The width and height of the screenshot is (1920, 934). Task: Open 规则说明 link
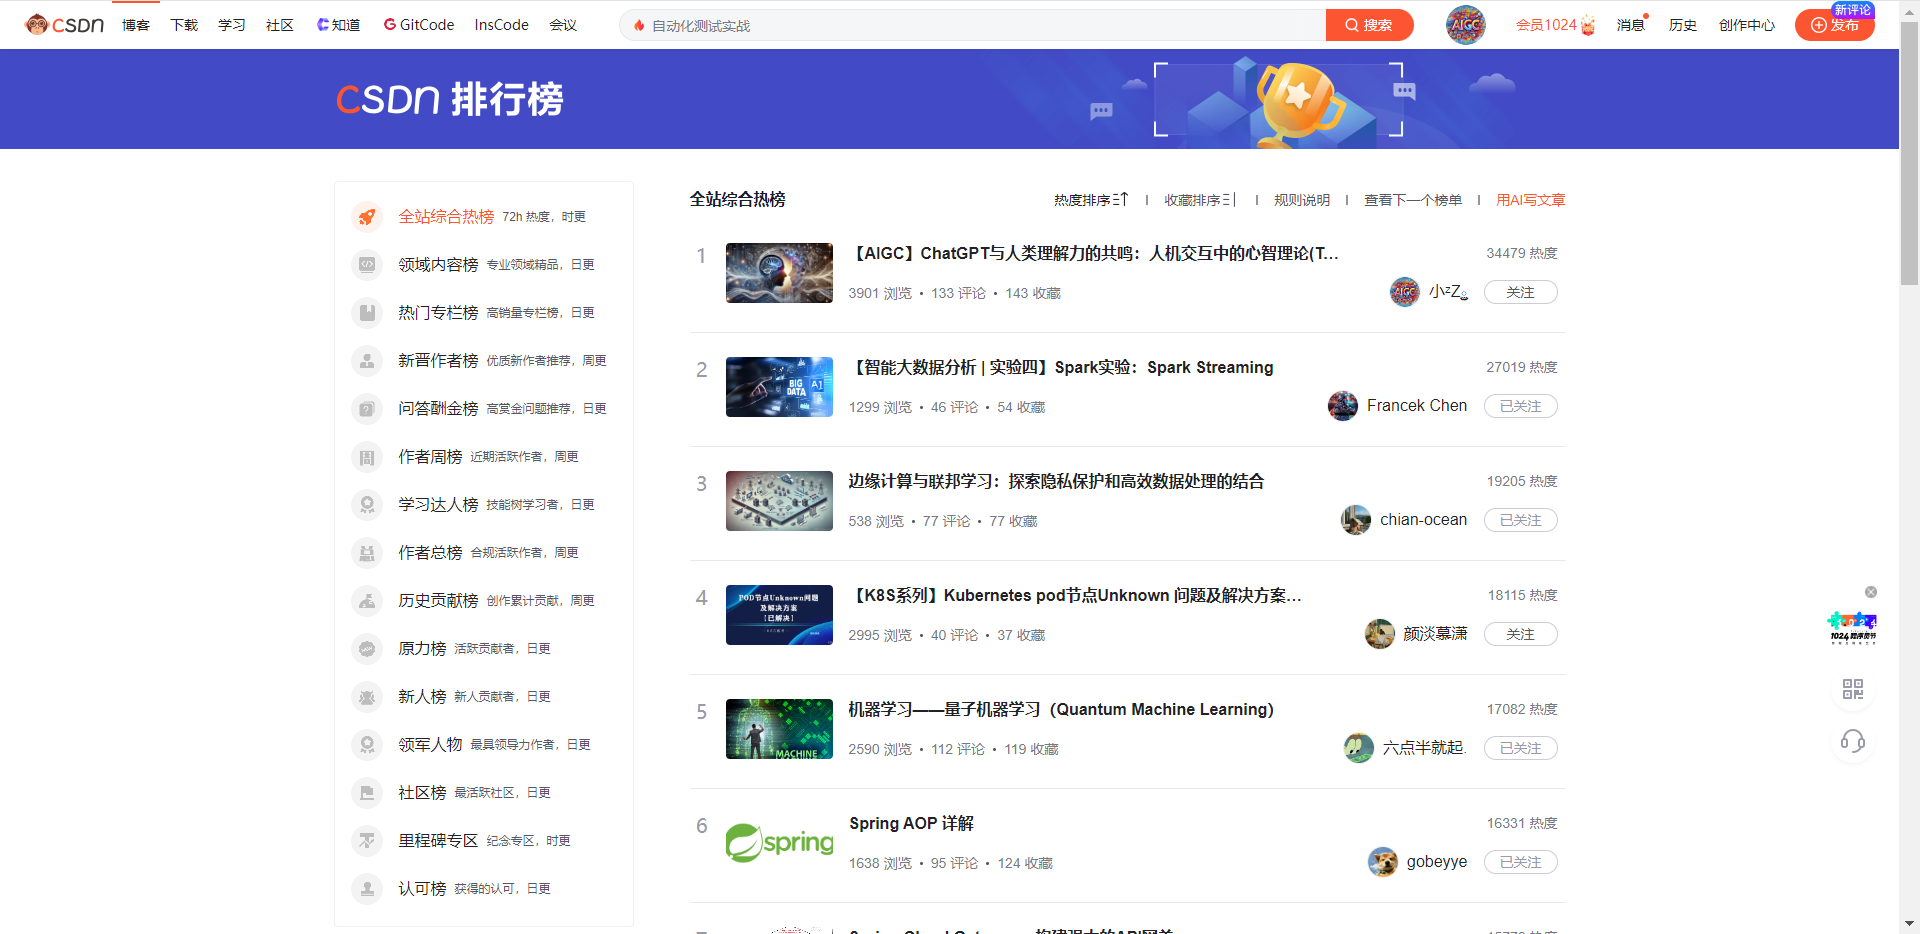[x=1302, y=200]
